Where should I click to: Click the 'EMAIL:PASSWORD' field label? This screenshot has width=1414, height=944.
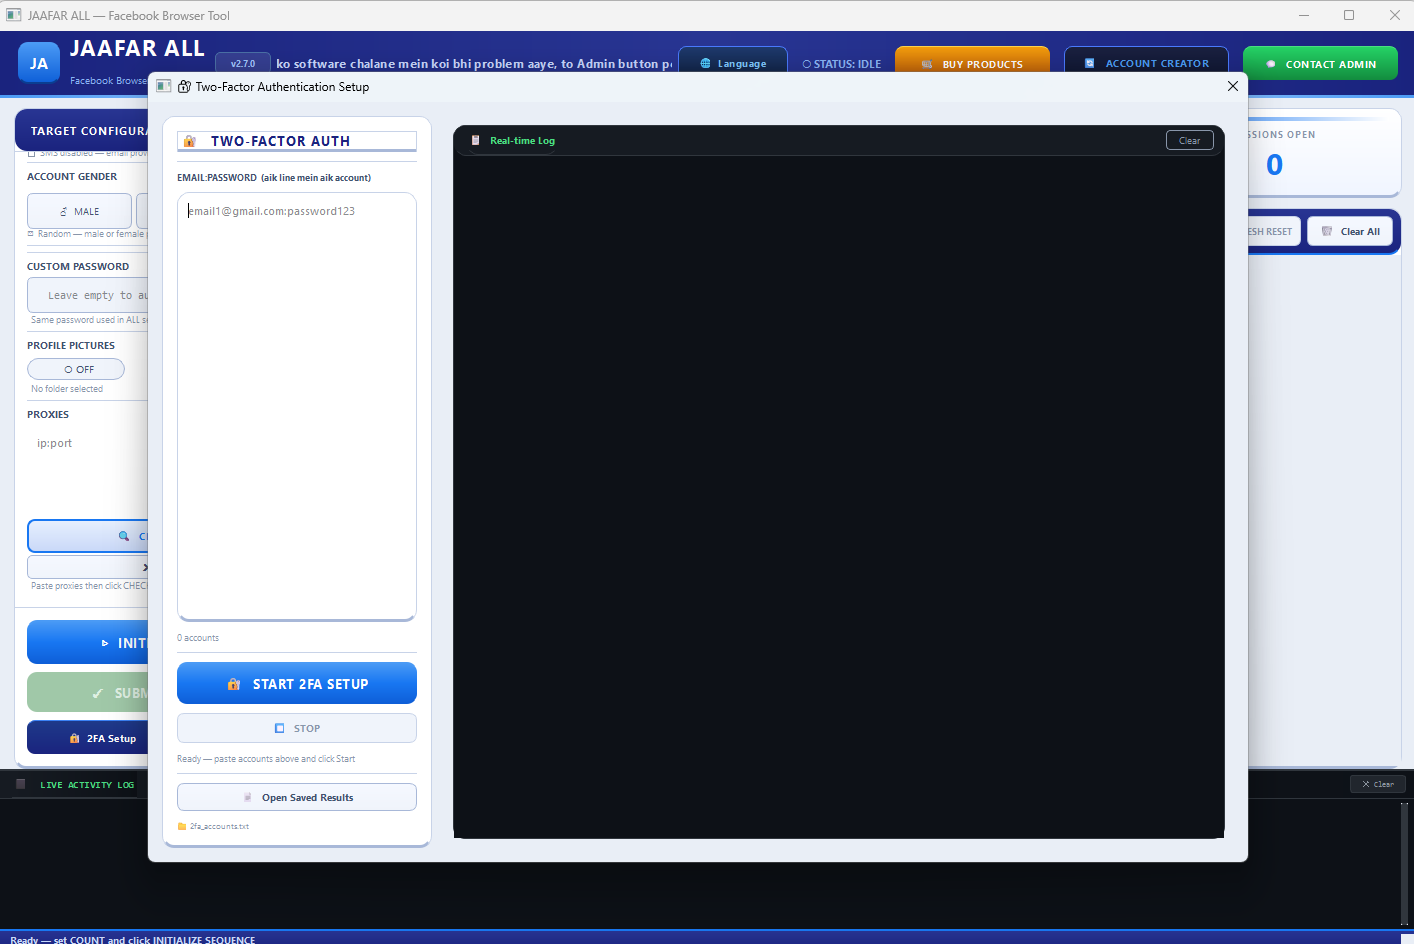(217, 178)
